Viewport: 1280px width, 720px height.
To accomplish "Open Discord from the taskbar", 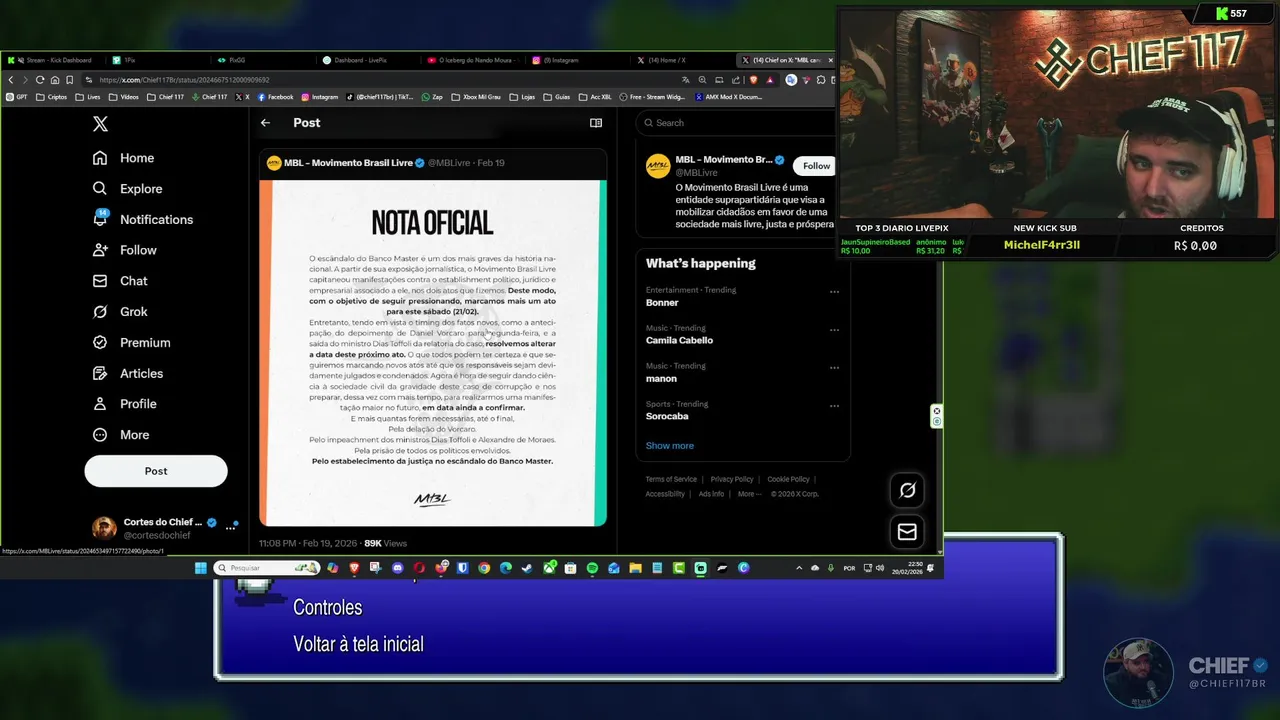I will click(x=398, y=568).
